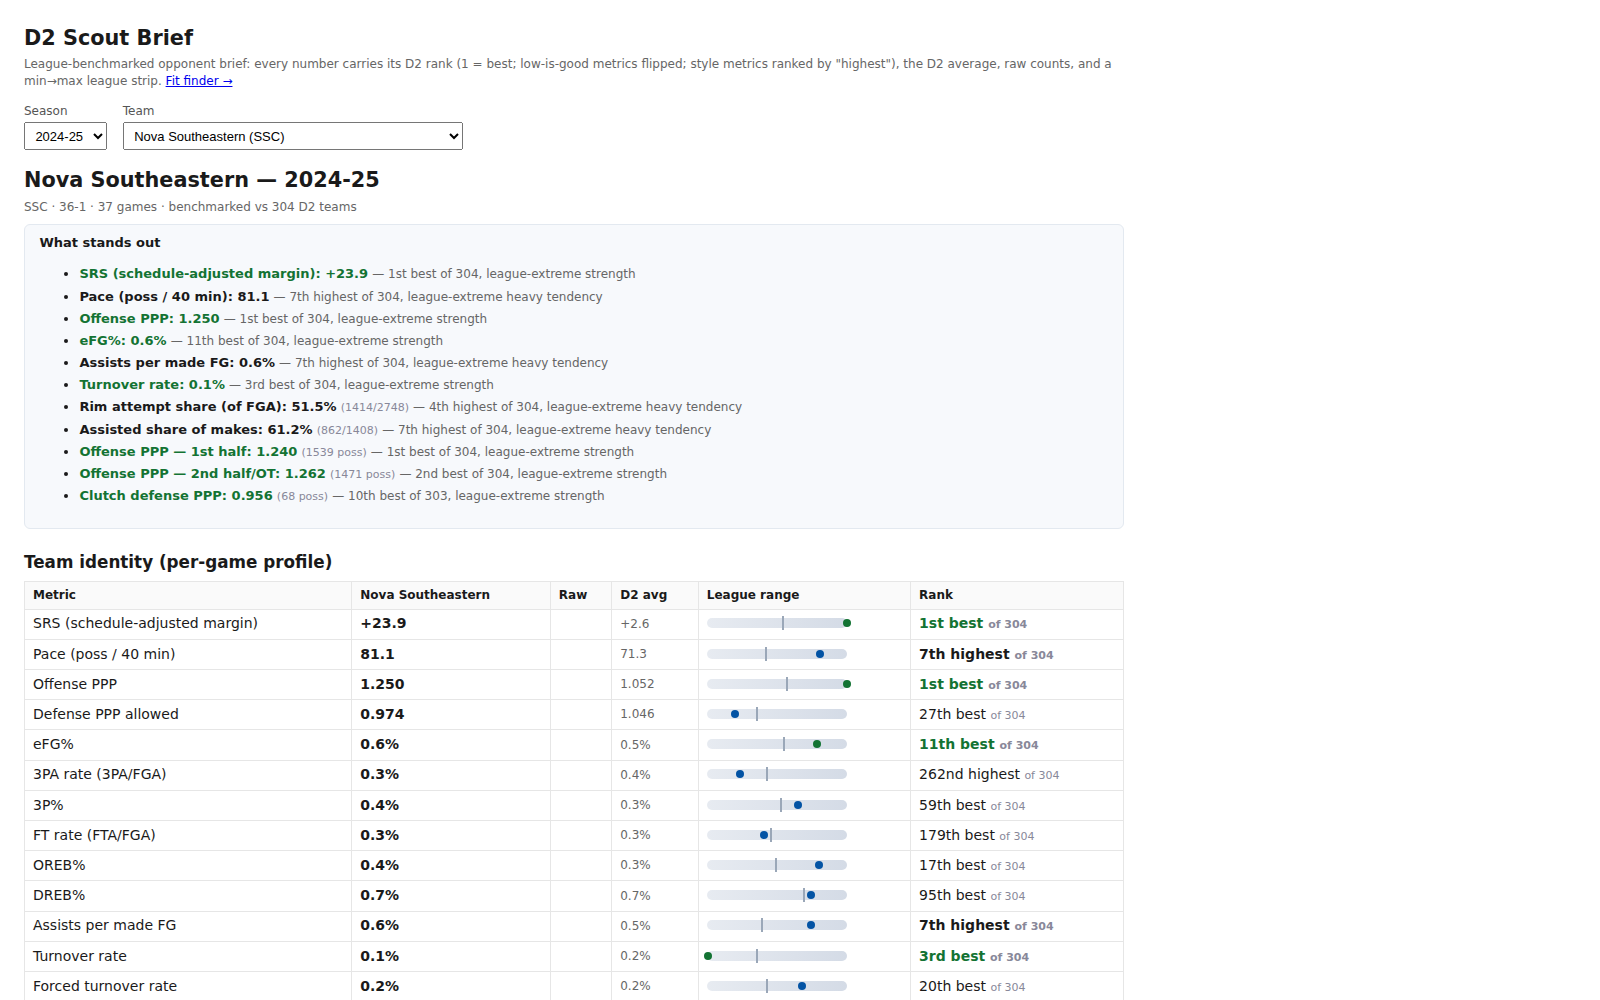Screen dimensions: 1600x1000
Task: Click the D2 avg 1.046 in the Defense PPP row
Action: click(637, 714)
